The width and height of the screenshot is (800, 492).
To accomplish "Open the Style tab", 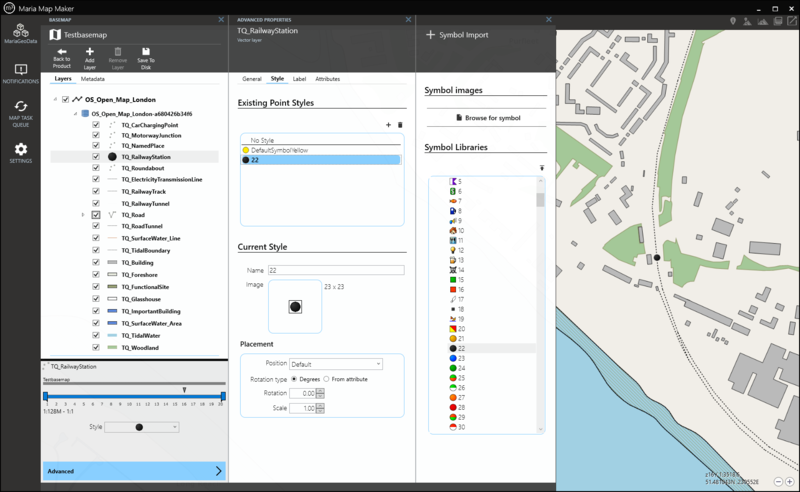I will pos(277,79).
